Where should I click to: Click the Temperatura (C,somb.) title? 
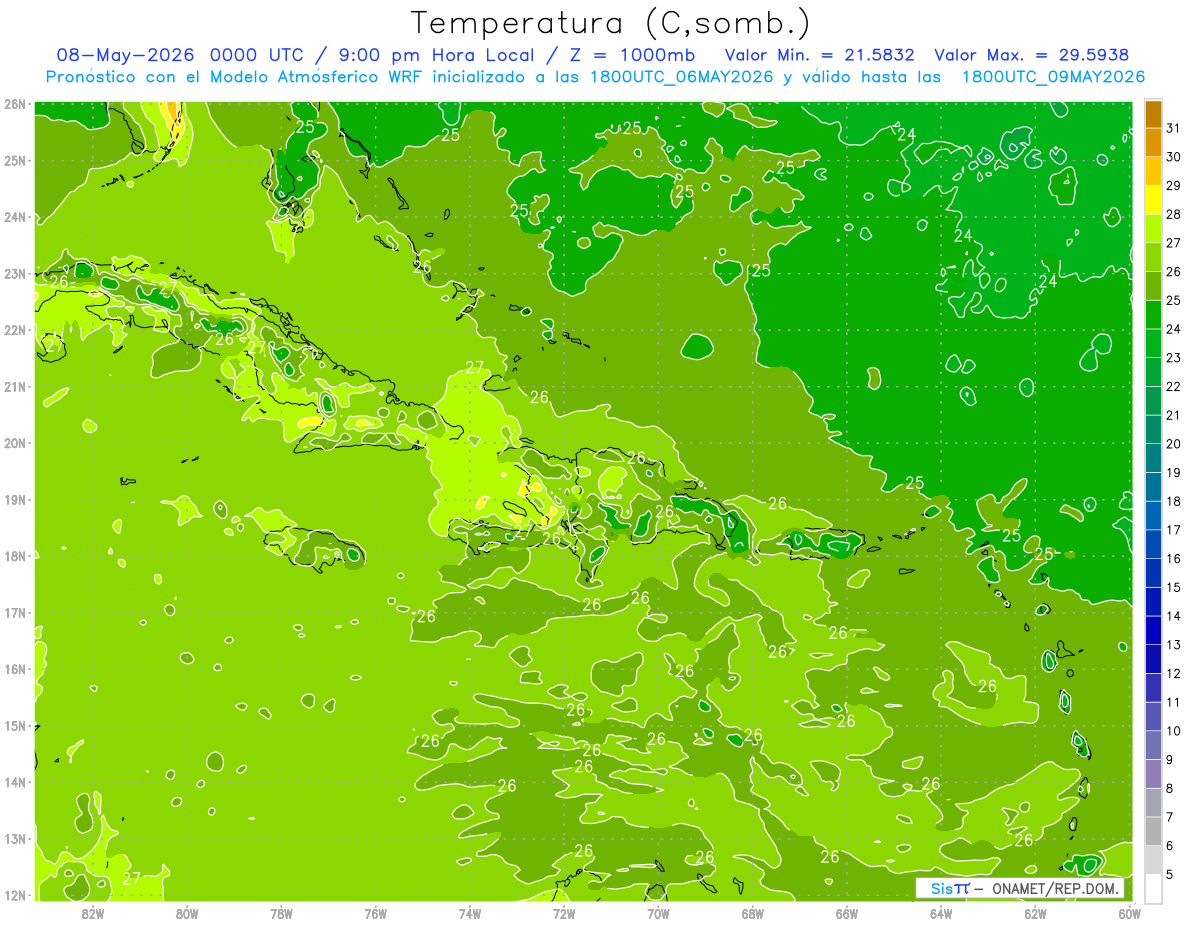(610, 23)
